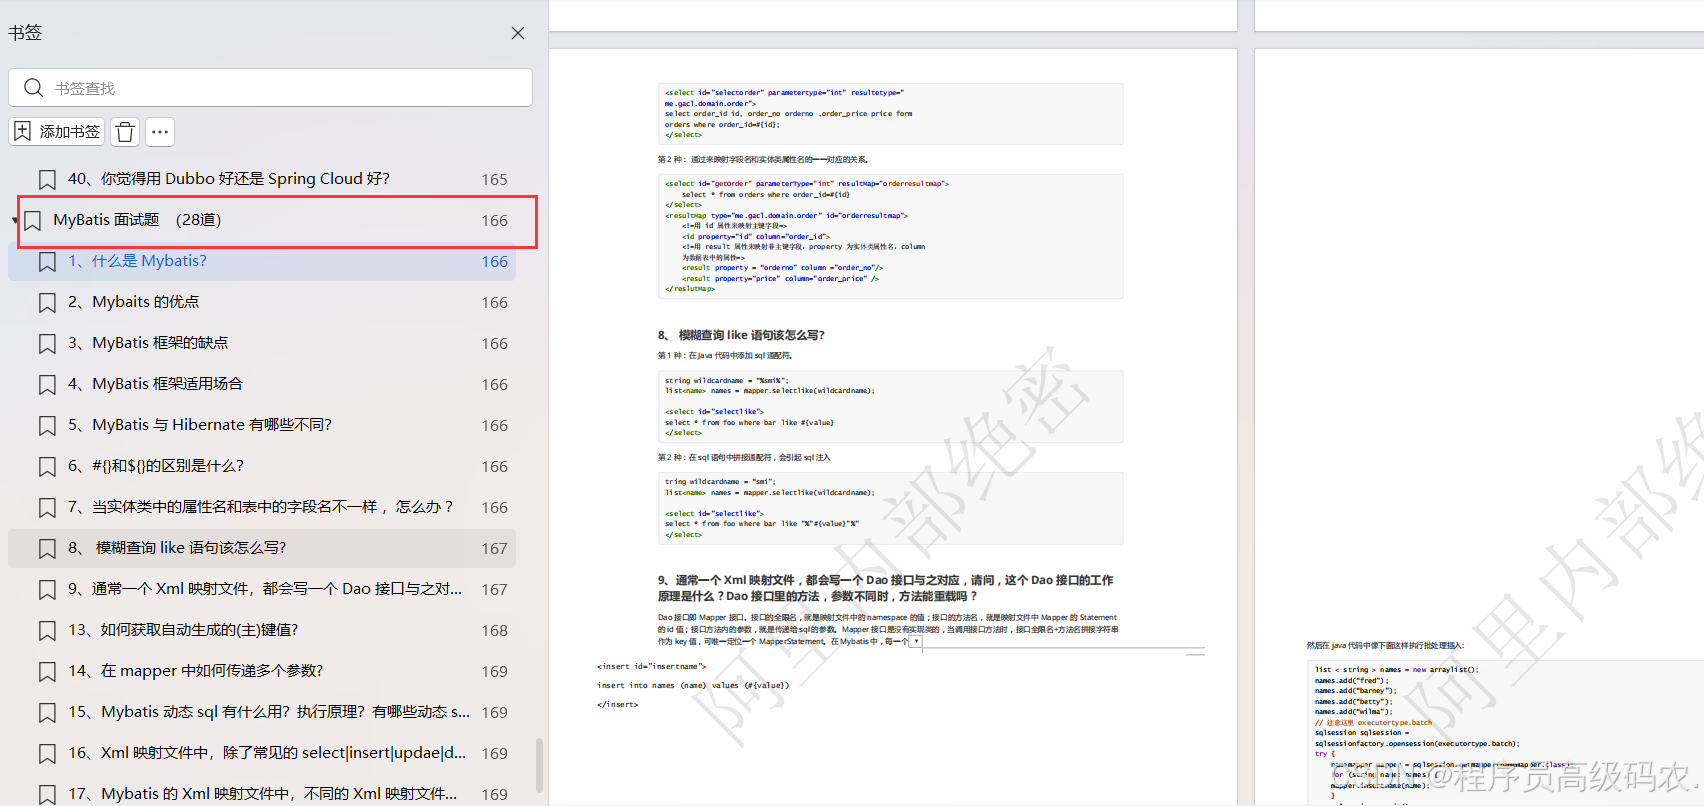The width and height of the screenshot is (1704, 806).
Task: Click bookmark icon beside 9、通常一个 Xml
Action: point(47,590)
